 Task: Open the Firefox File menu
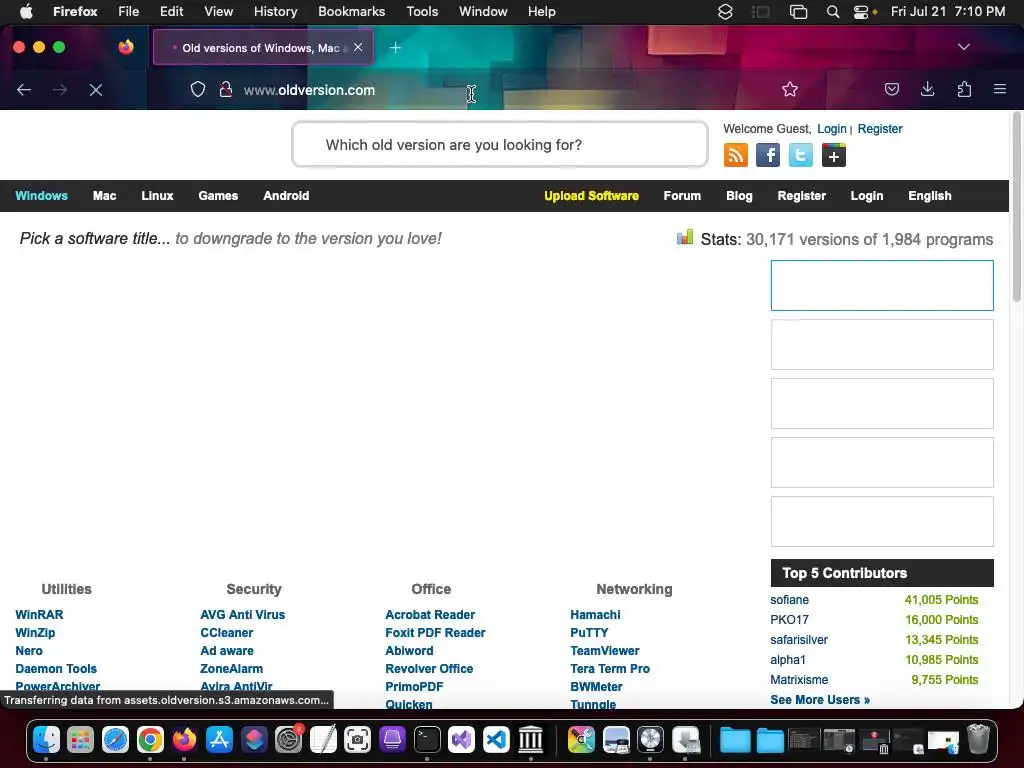pyautogui.click(x=129, y=12)
